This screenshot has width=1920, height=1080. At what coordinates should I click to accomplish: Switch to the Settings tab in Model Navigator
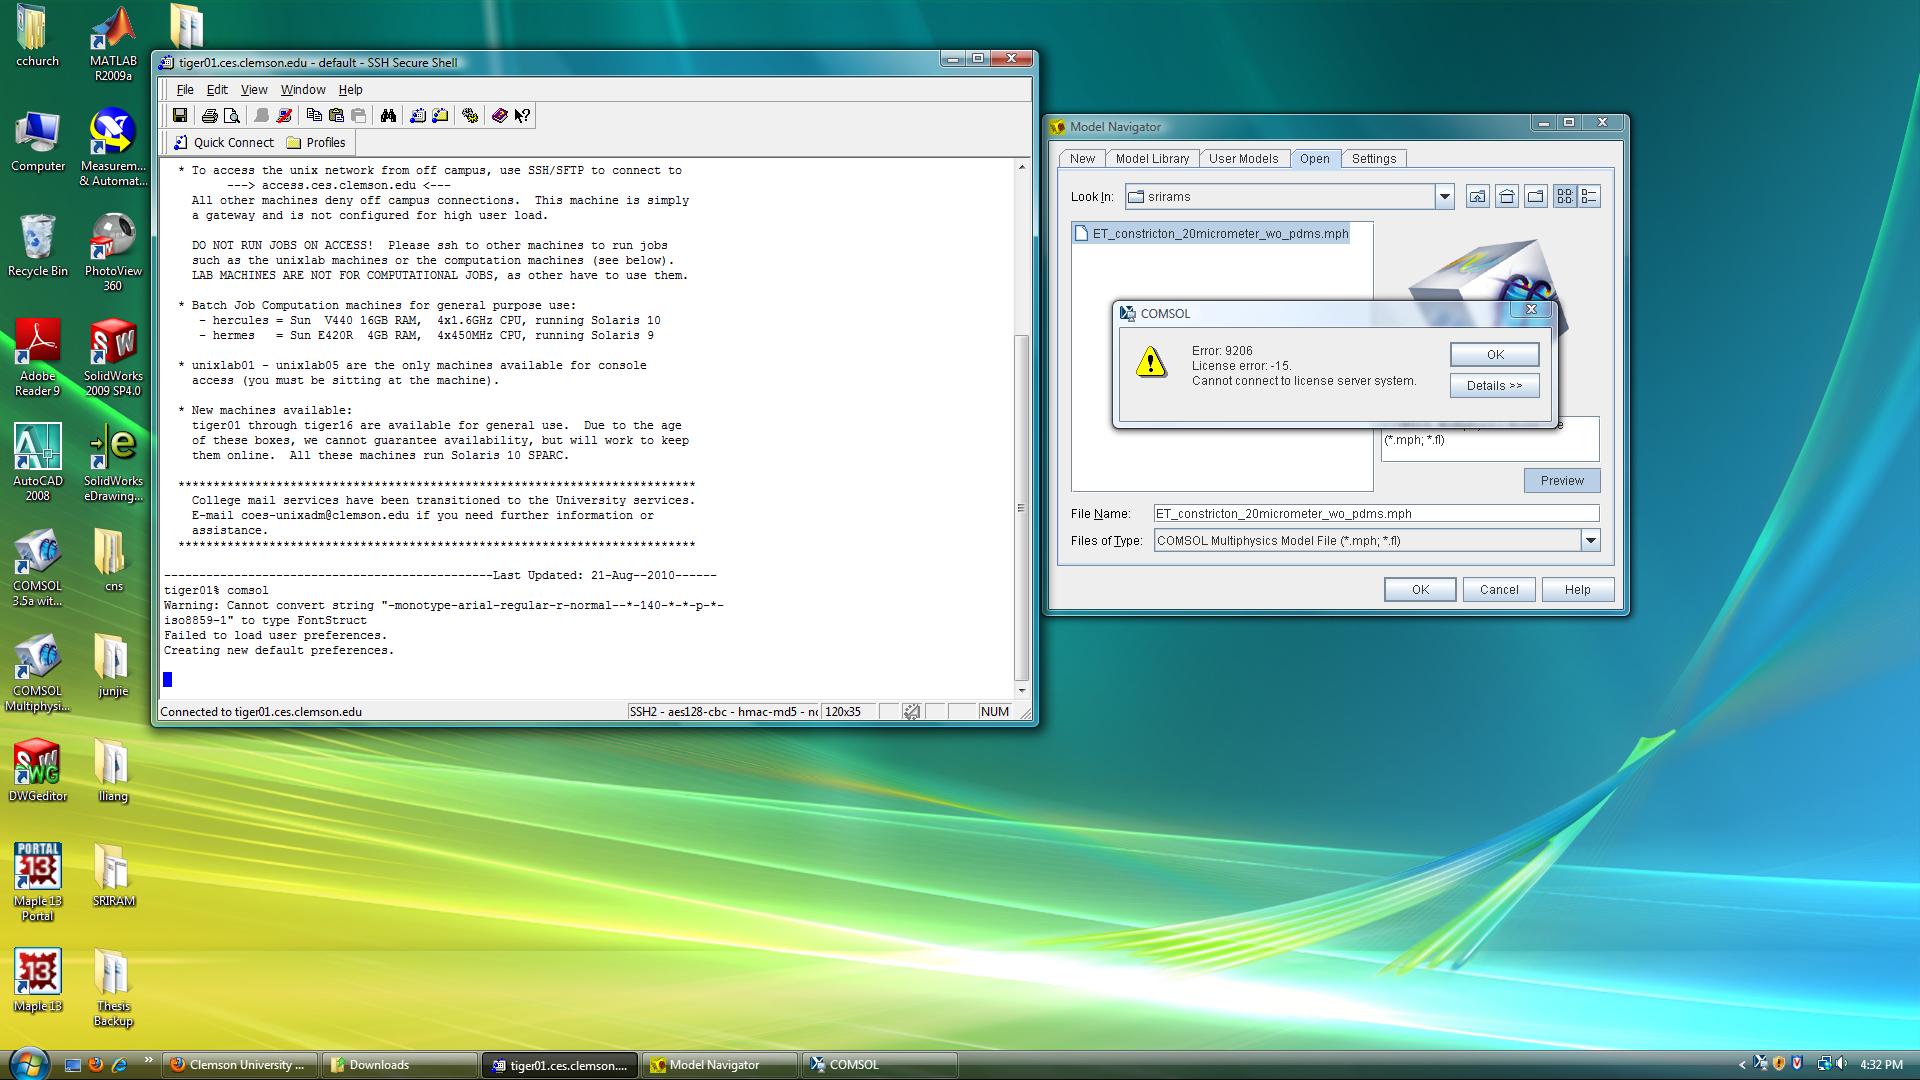pos(1374,159)
